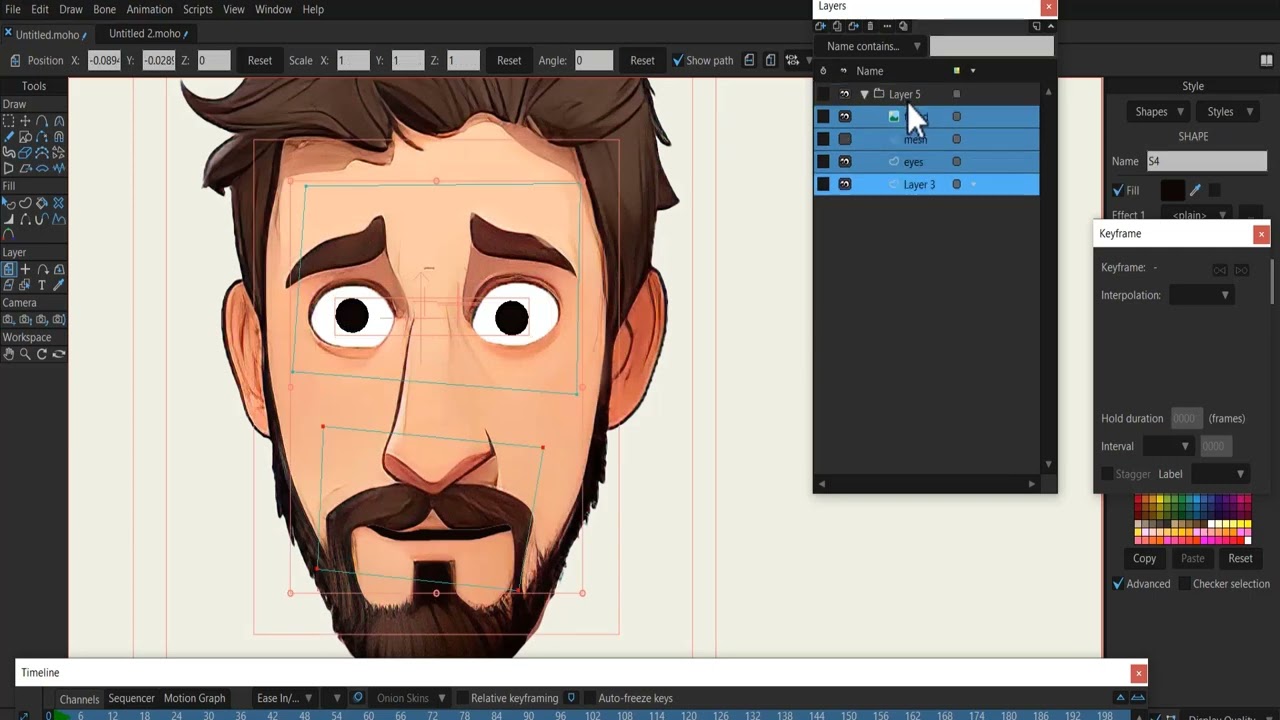The width and height of the screenshot is (1280, 720).
Task: Select the Transform Points tool
Action: tap(25, 121)
